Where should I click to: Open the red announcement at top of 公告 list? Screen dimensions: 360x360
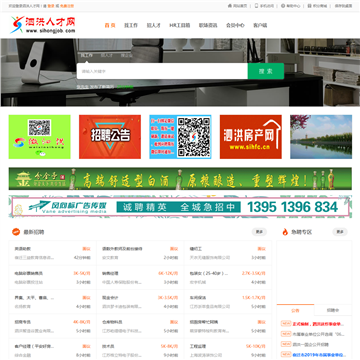coord(318,324)
